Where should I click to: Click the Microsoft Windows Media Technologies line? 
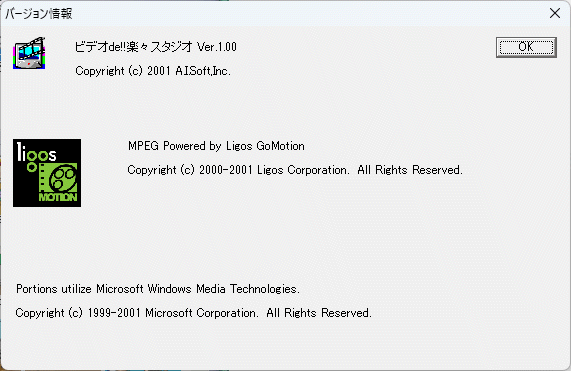(x=158, y=289)
